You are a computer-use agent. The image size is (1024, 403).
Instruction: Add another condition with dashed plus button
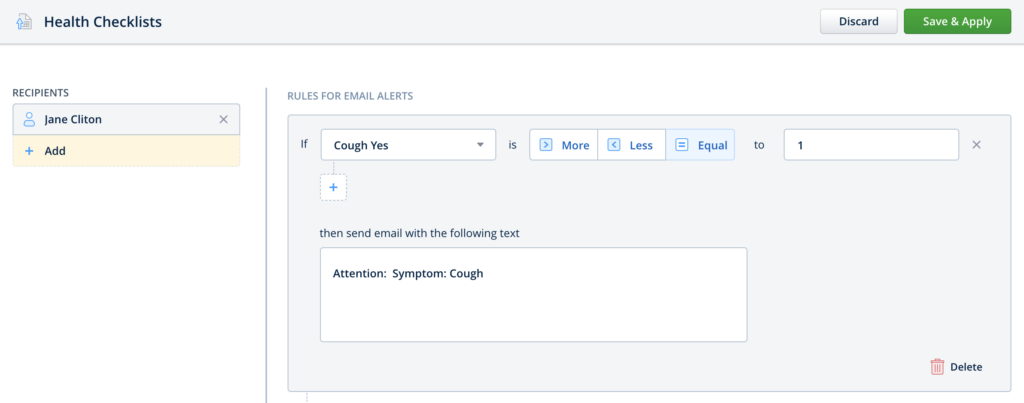(x=333, y=187)
